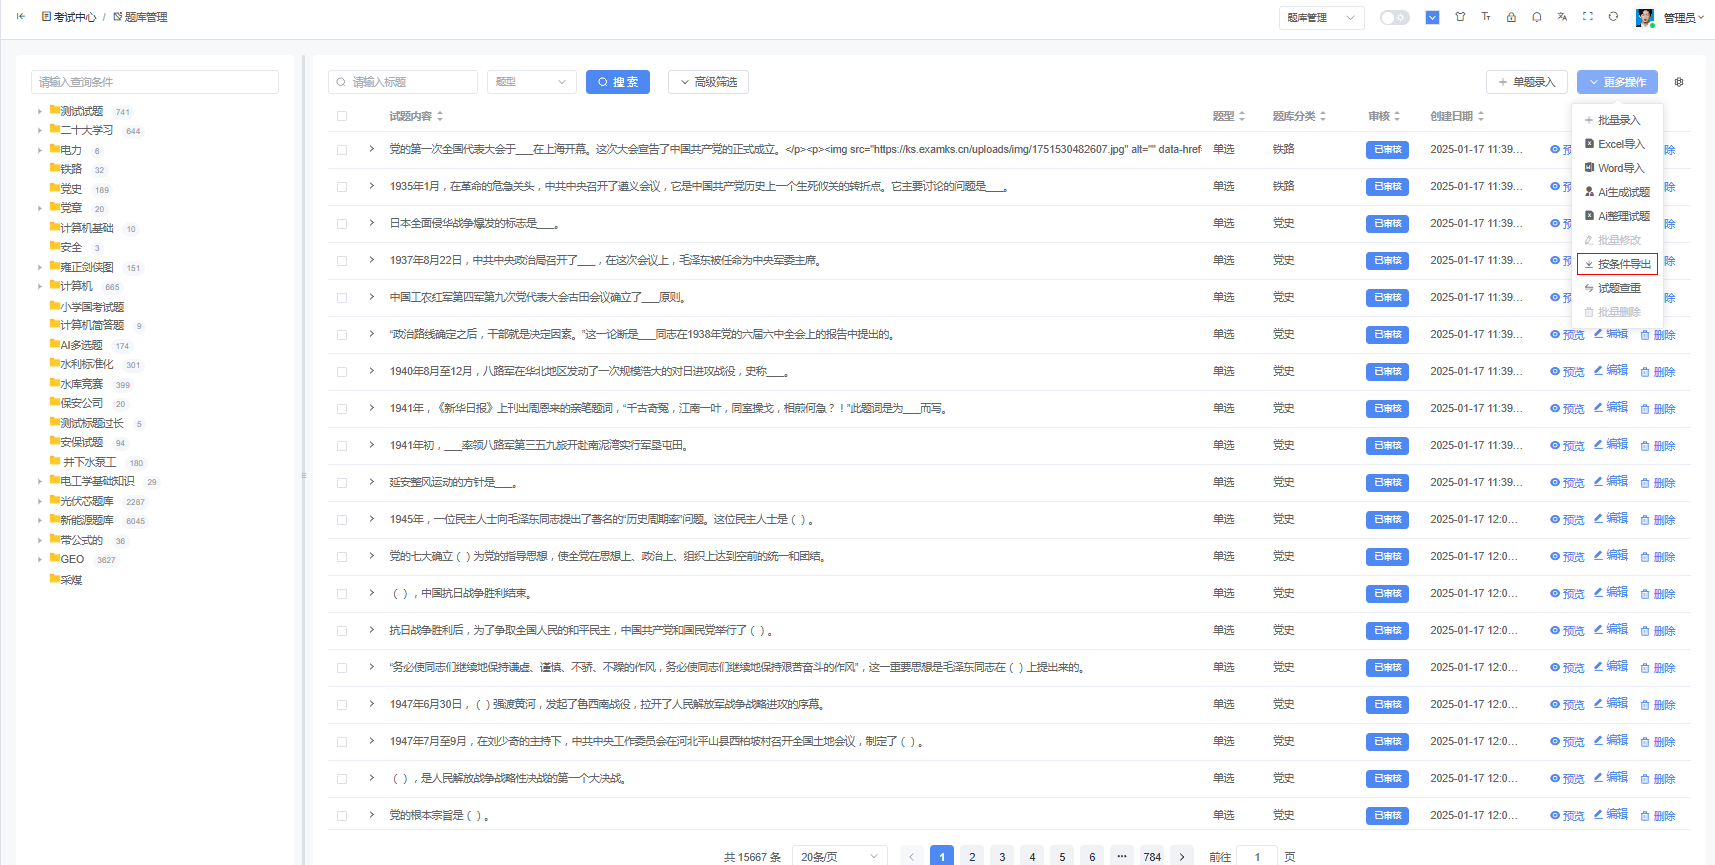Image resolution: width=1715 pixels, height=865 pixels.
Task: Go to page 3 in pagination
Action: (x=1002, y=857)
